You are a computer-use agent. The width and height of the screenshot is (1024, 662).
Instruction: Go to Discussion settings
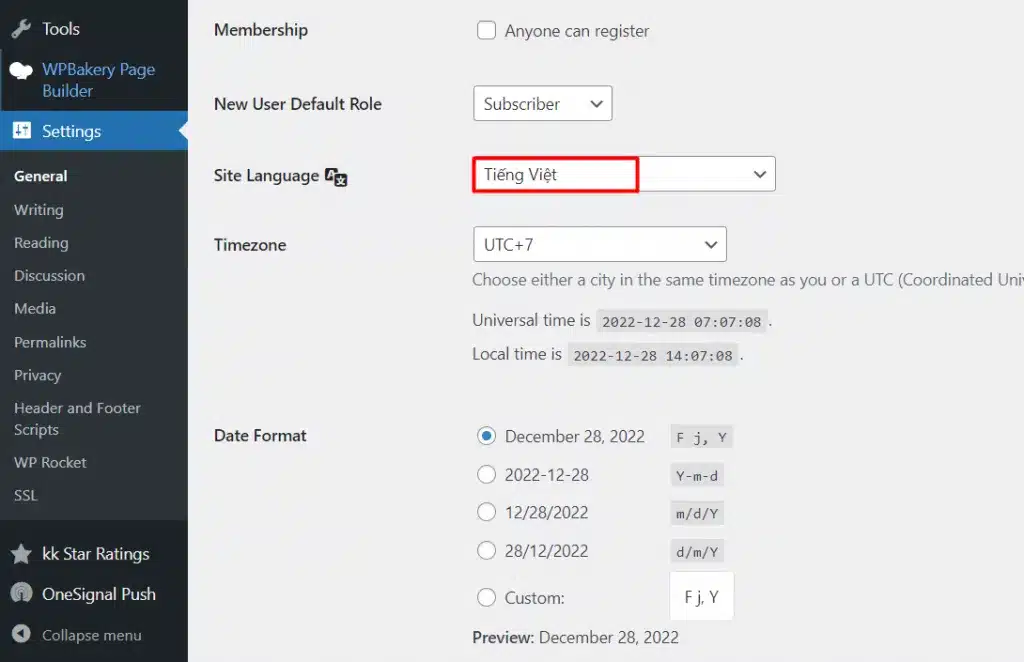point(48,275)
